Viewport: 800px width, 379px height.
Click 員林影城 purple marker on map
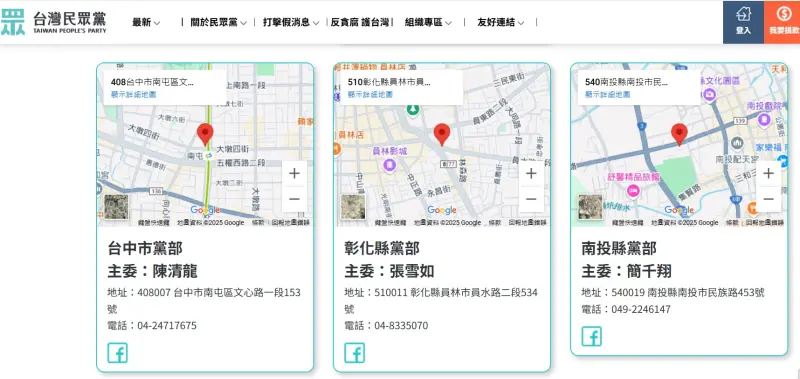(390, 165)
